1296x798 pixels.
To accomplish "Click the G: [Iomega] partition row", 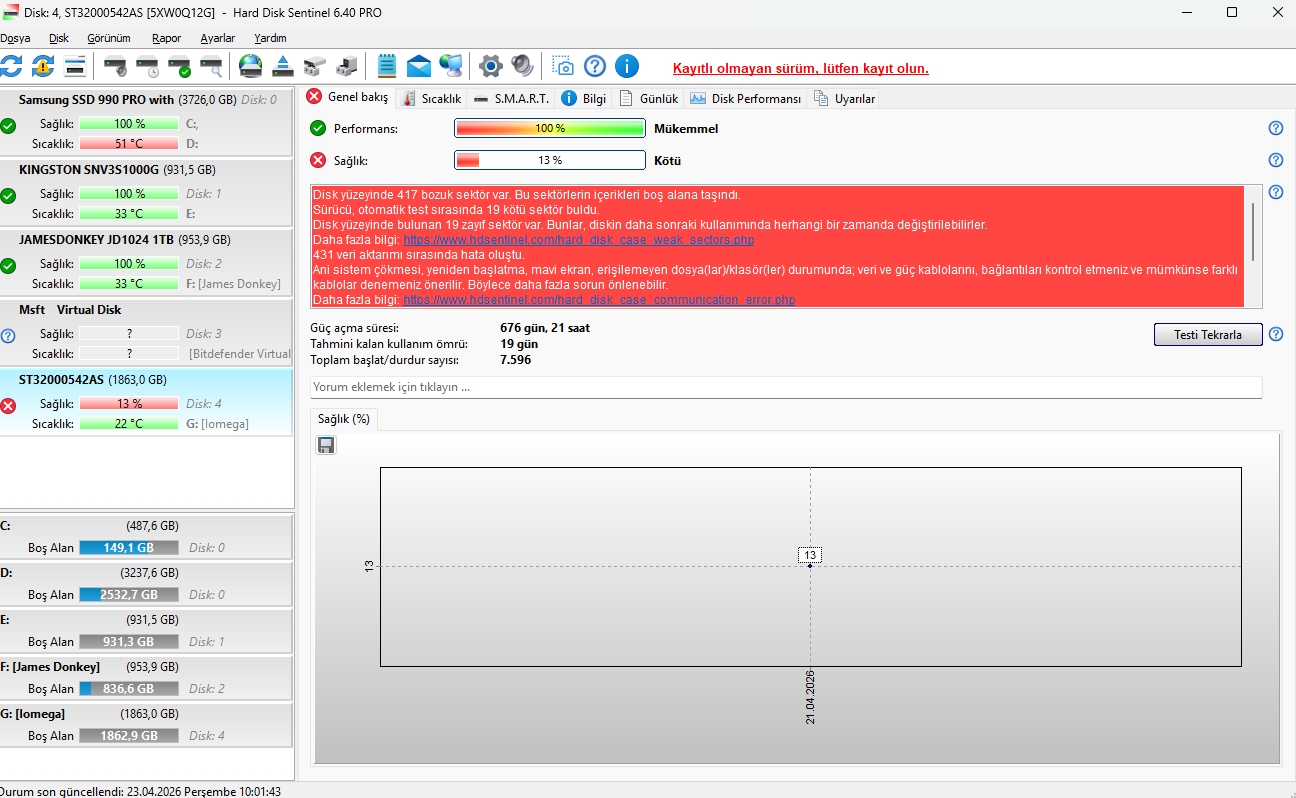I will coord(147,725).
